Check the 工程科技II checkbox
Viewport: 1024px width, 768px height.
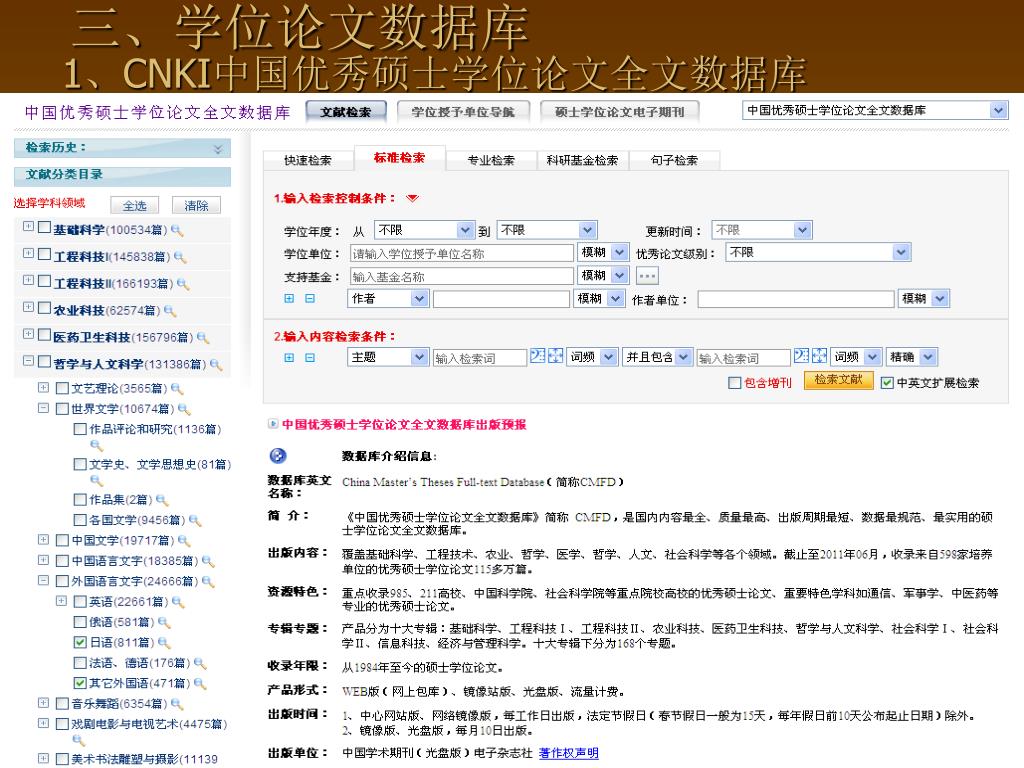click(44, 281)
